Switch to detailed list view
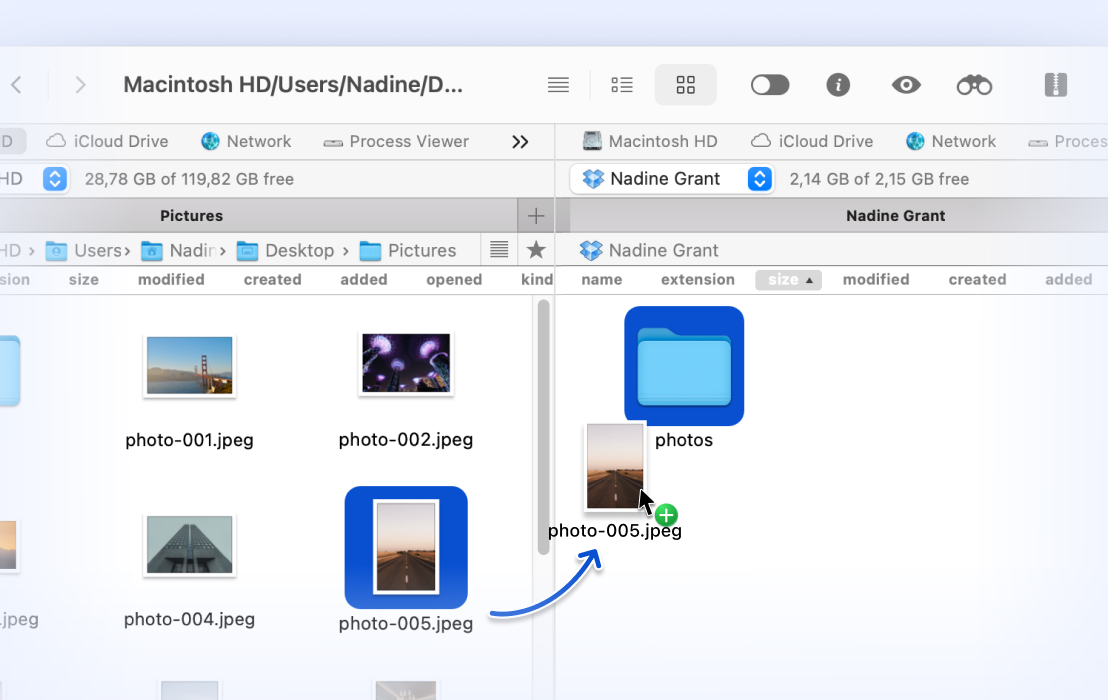This screenshot has height=700, width=1108. 621,84
